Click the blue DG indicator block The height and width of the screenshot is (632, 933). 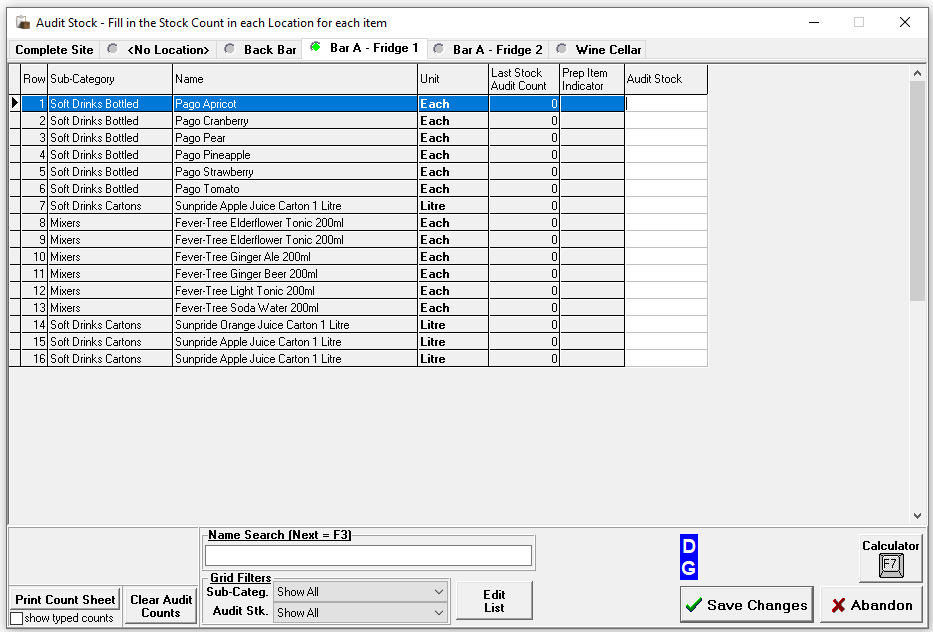click(x=688, y=557)
